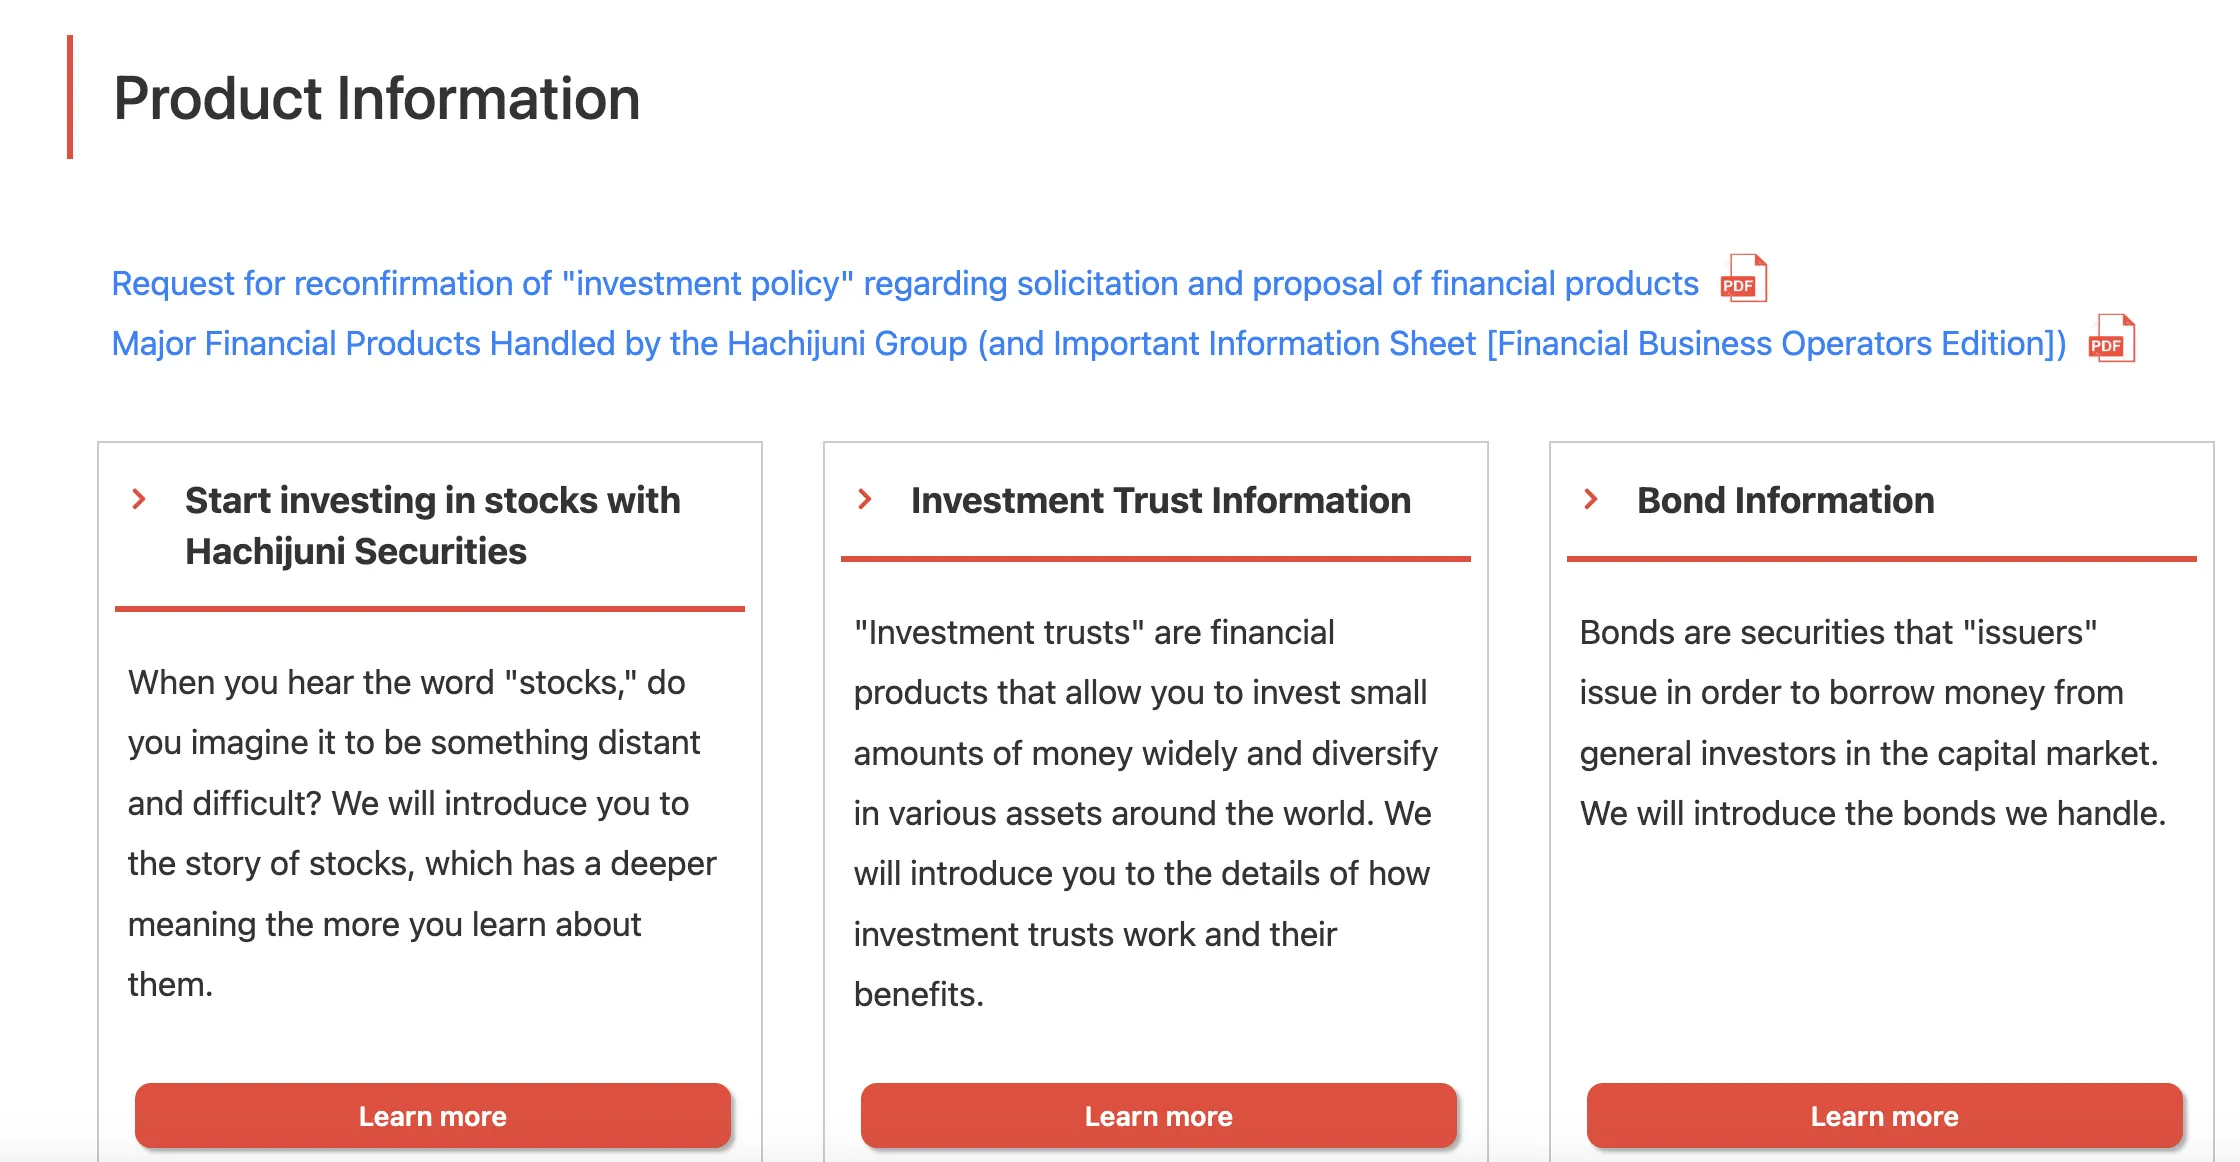The width and height of the screenshot is (2240, 1162).
Task: Open the Bond Information heading
Action: [x=1786, y=500]
